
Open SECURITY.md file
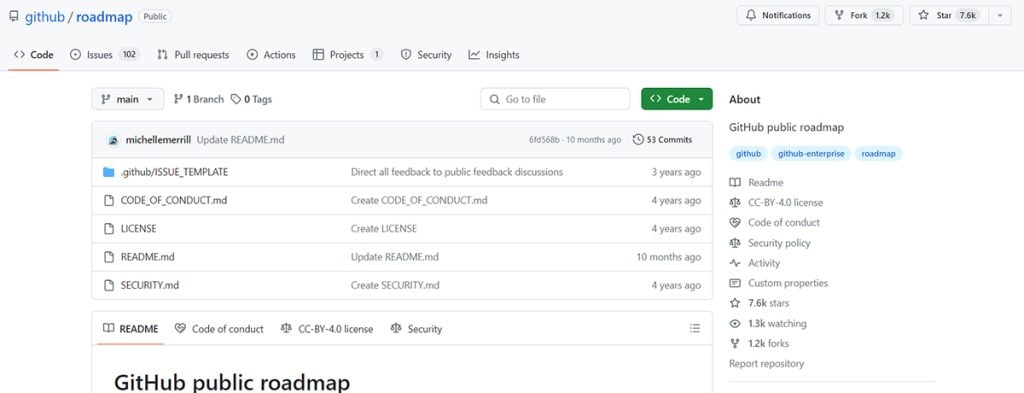pos(150,285)
